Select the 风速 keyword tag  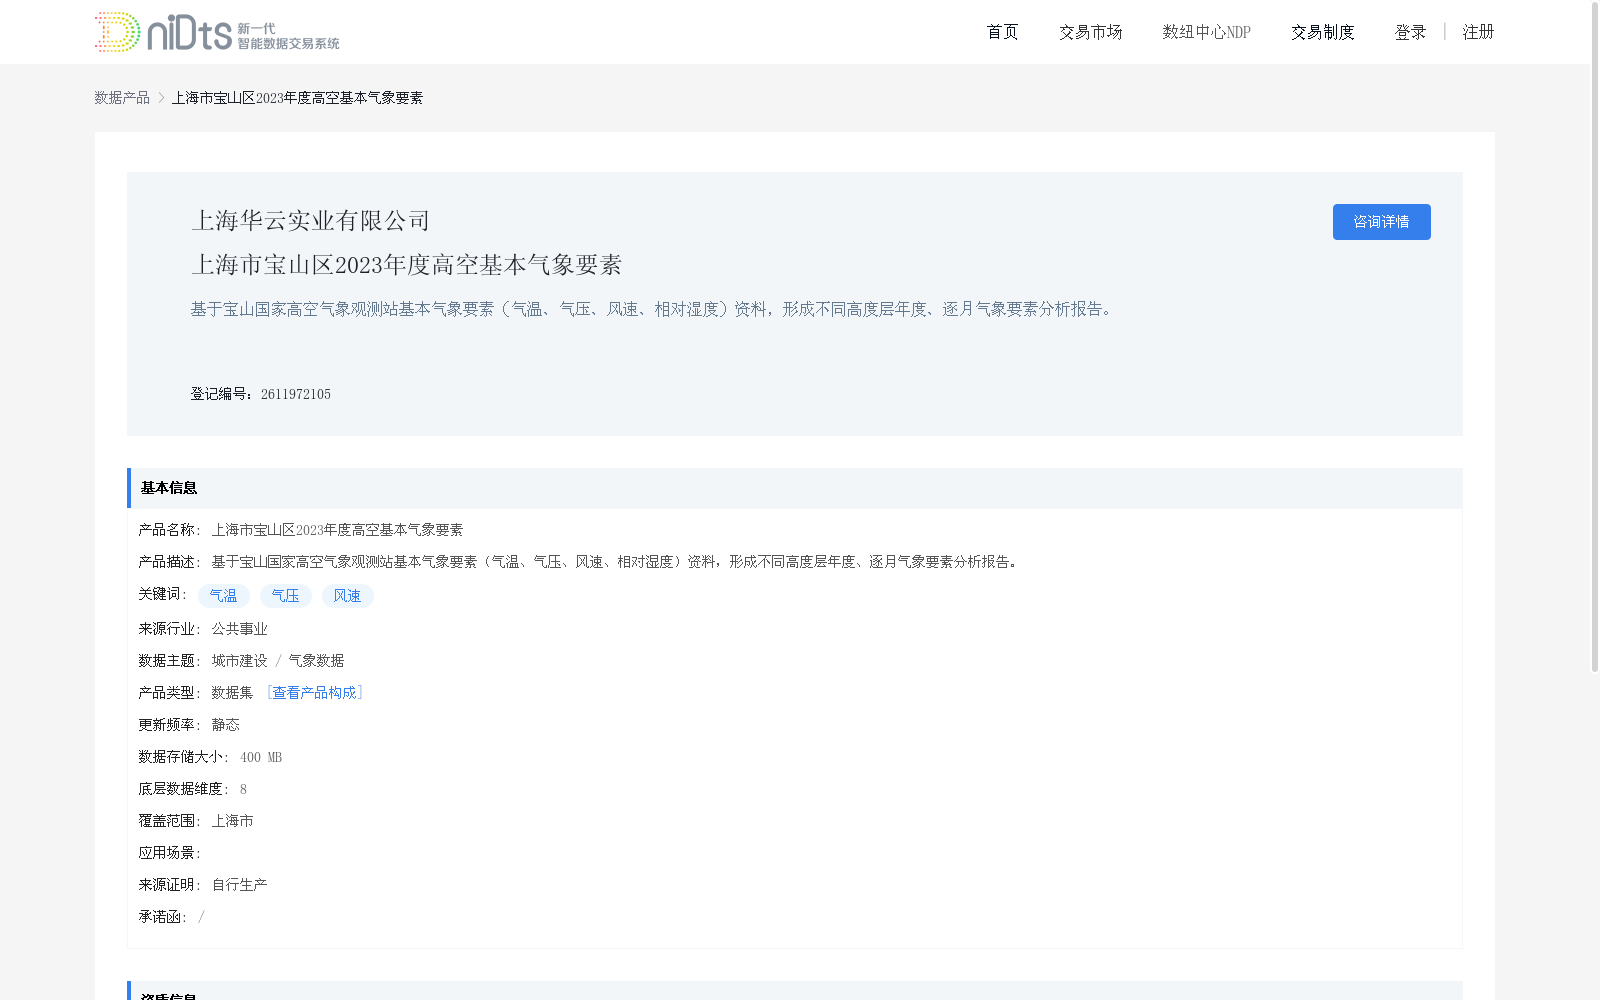[x=347, y=596]
